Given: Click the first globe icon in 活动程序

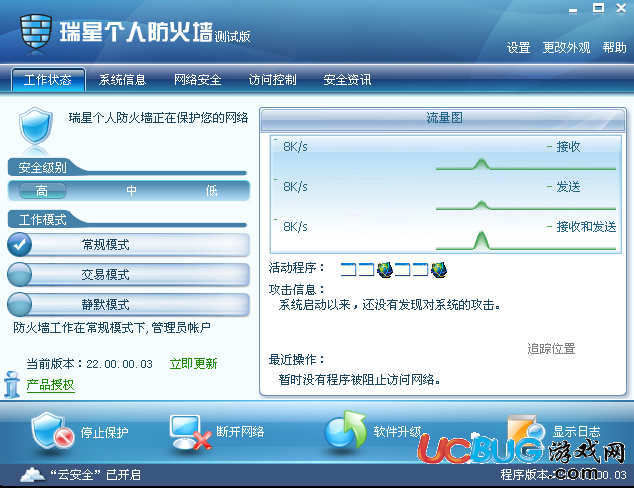Looking at the screenshot, I should click(385, 269).
